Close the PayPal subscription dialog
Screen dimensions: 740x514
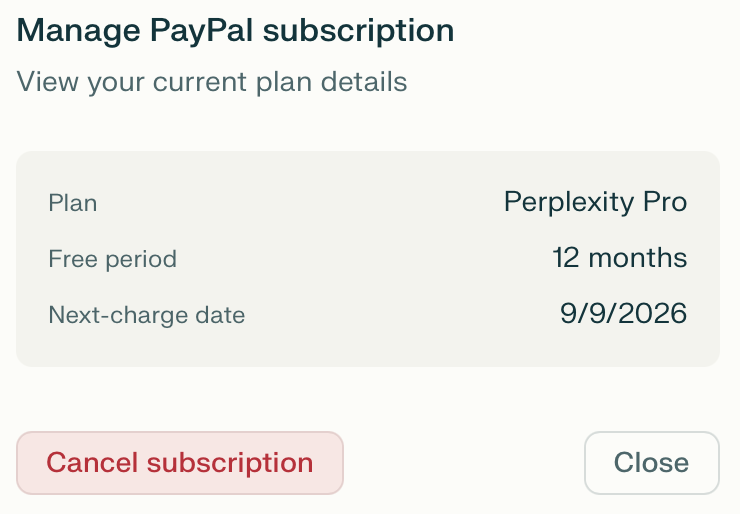coord(651,463)
